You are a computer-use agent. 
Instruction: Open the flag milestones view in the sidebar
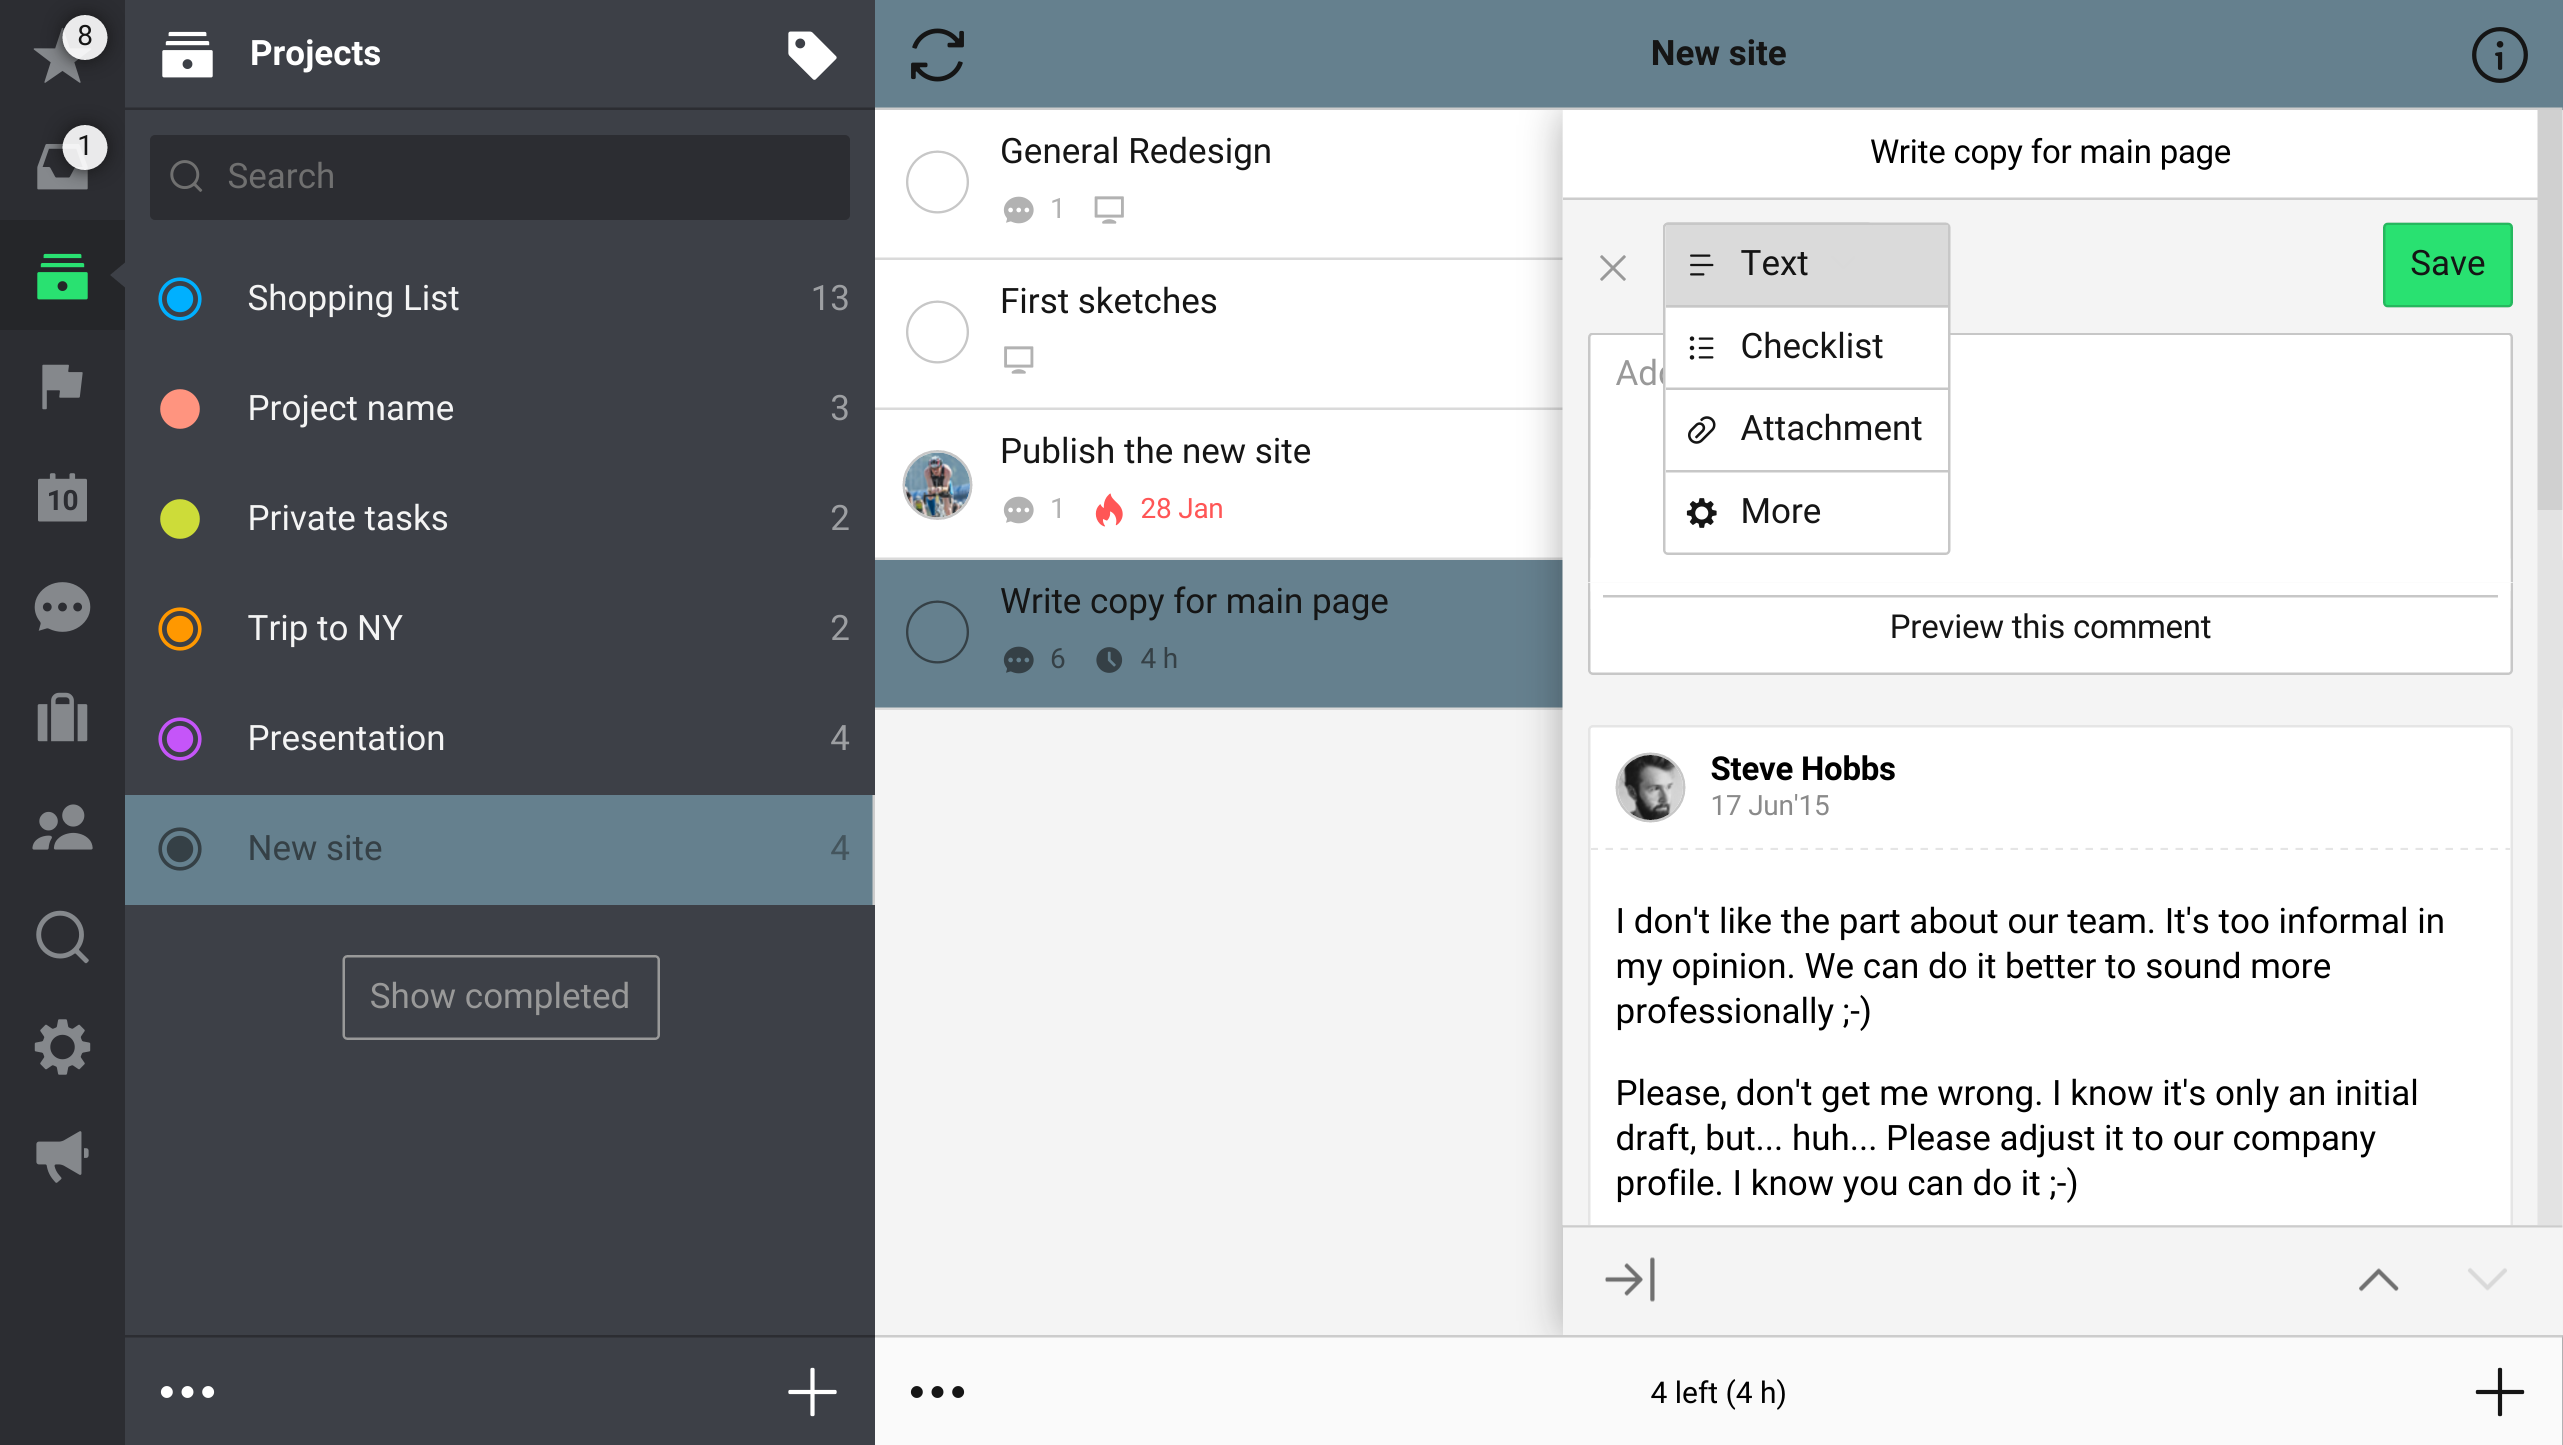(62, 386)
